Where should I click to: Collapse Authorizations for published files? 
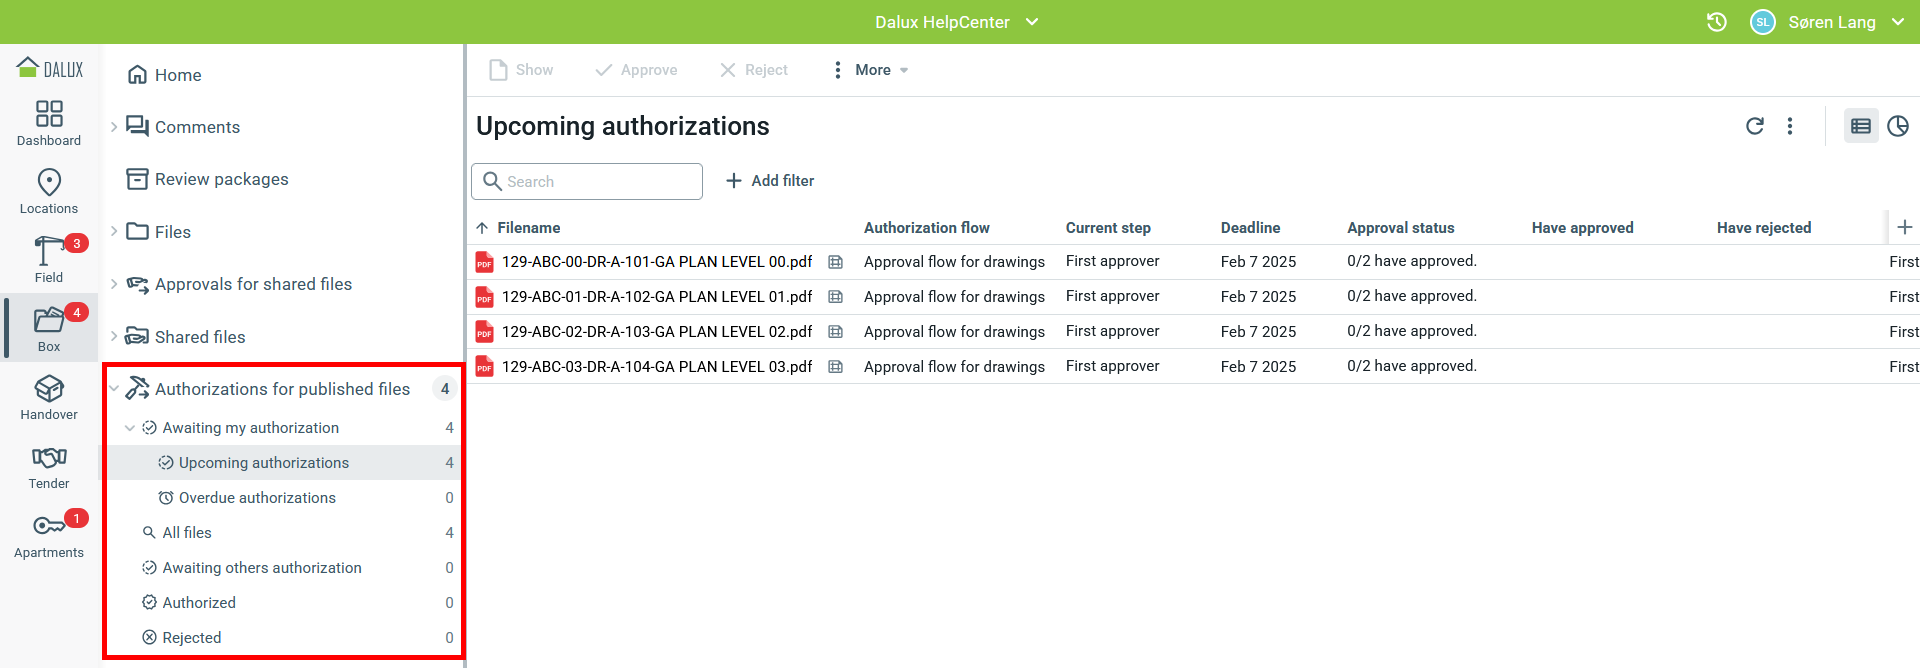(x=114, y=389)
